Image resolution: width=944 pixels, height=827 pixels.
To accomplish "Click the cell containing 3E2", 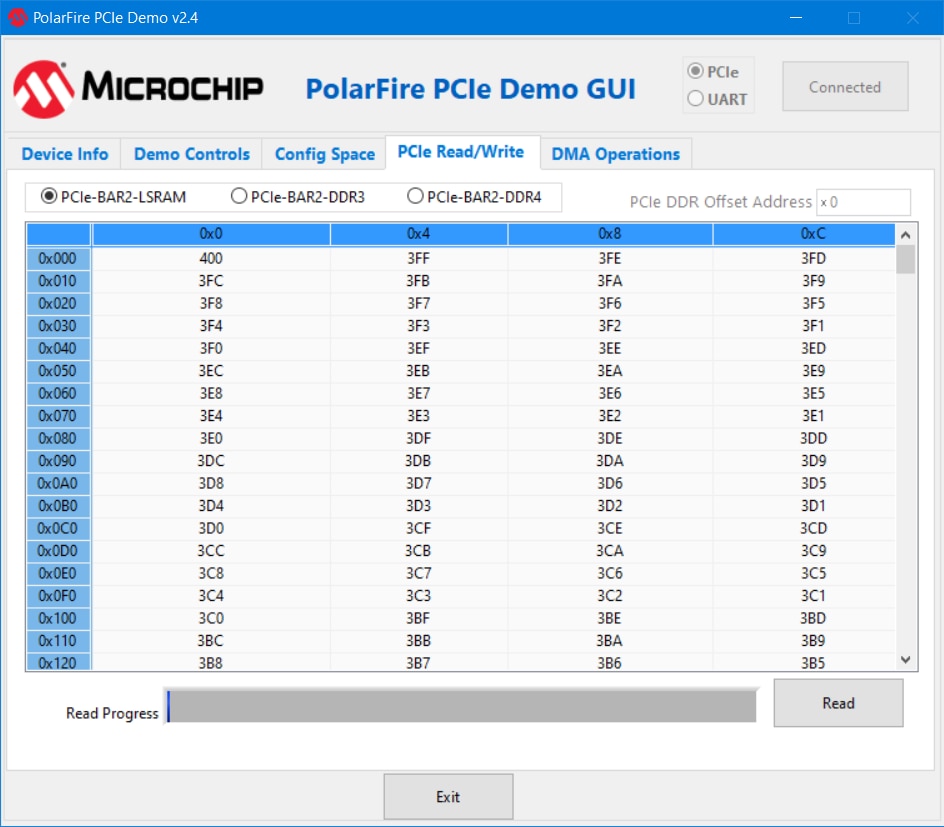I will click(610, 416).
